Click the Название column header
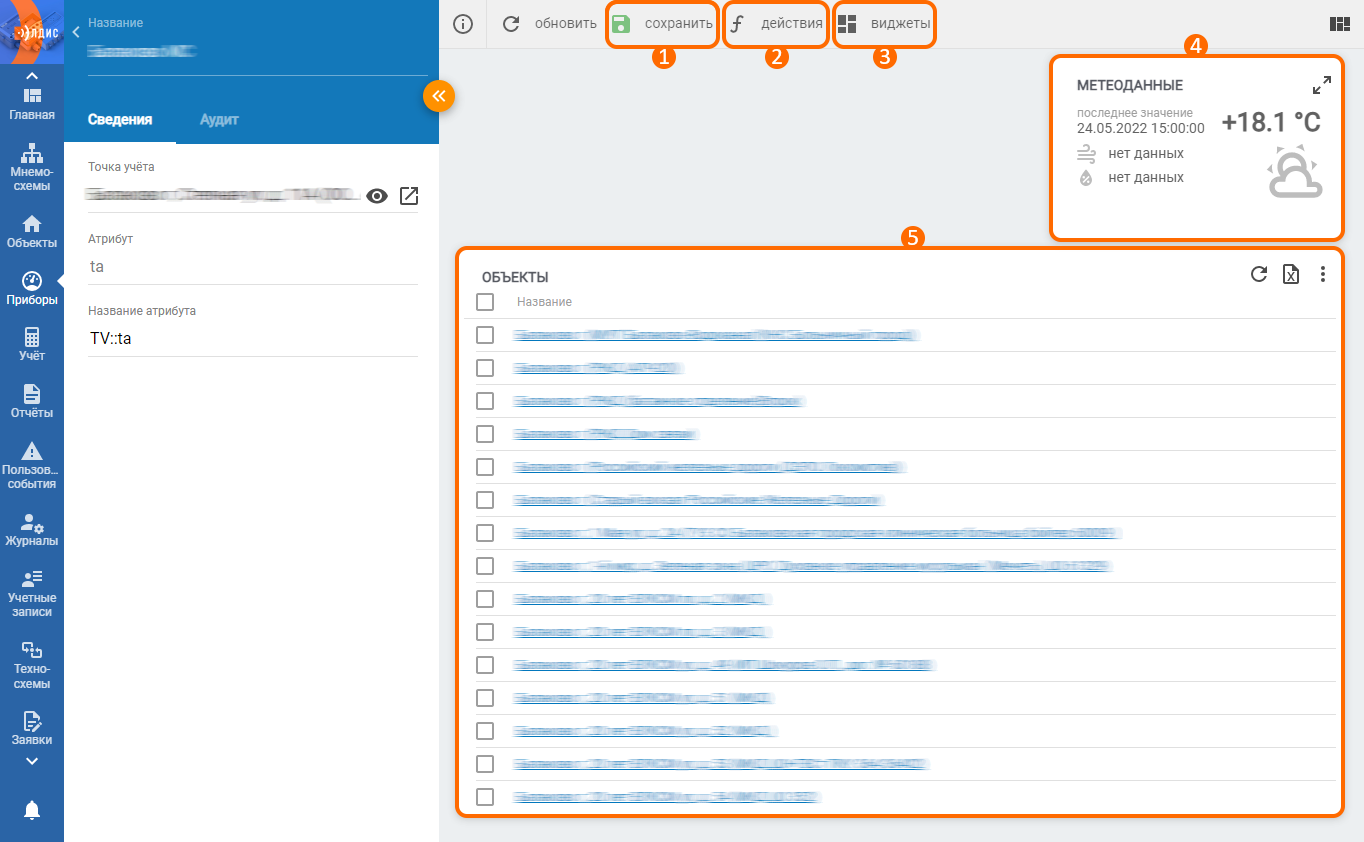 (x=544, y=302)
